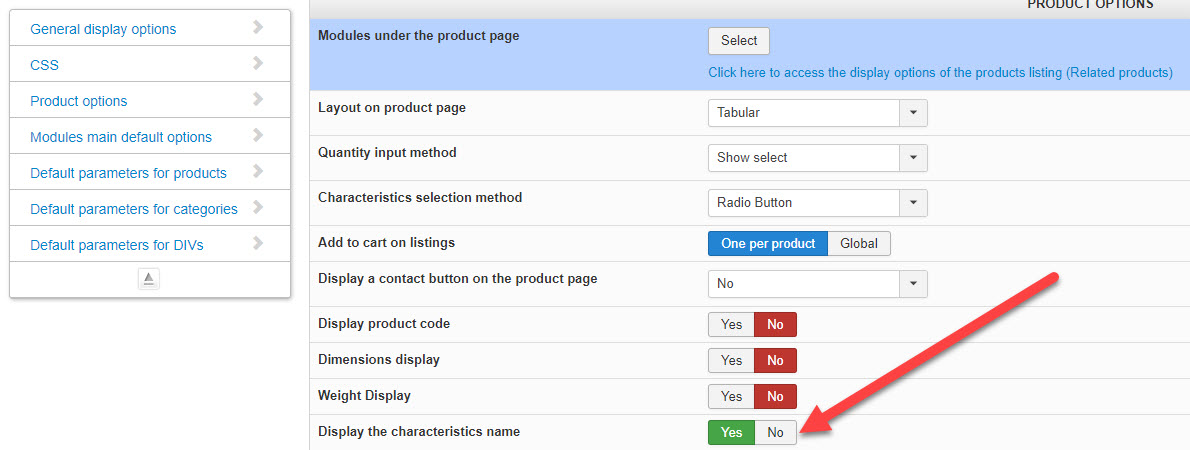Click chevron icon beside General display options
The image size is (1190, 450).
pyautogui.click(x=258, y=28)
